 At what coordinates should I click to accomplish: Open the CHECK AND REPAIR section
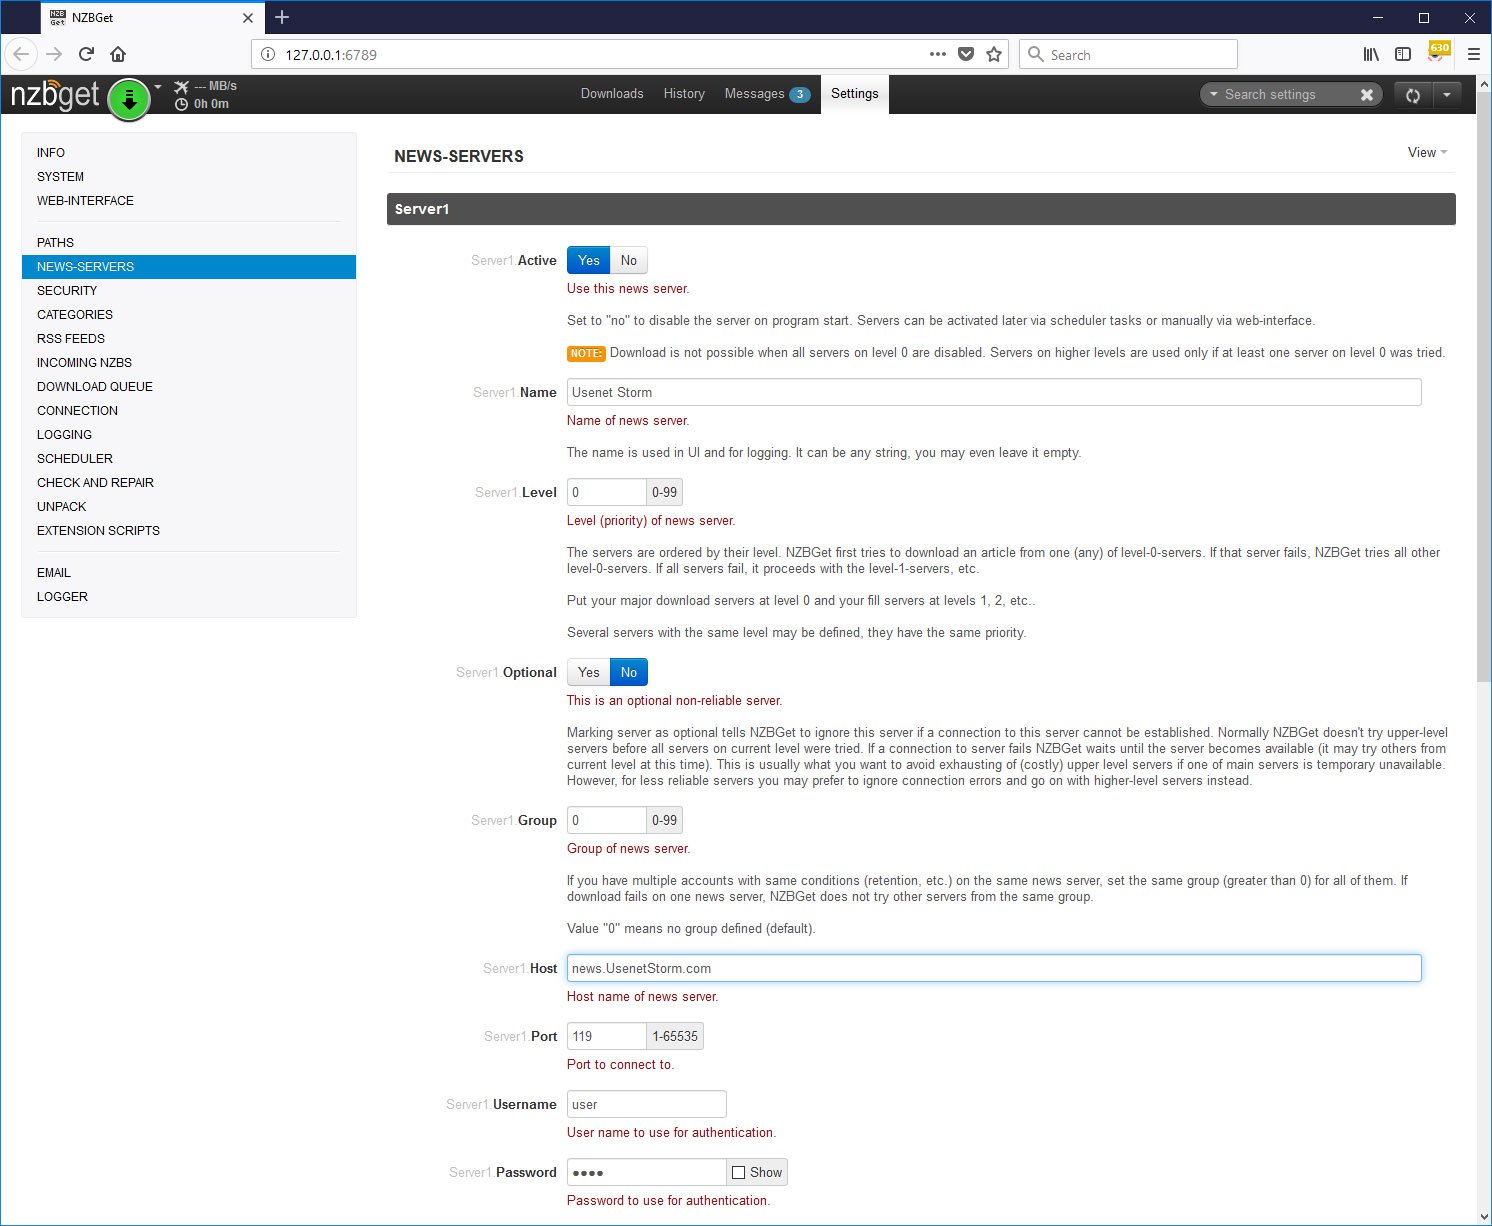[x=189, y=482]
